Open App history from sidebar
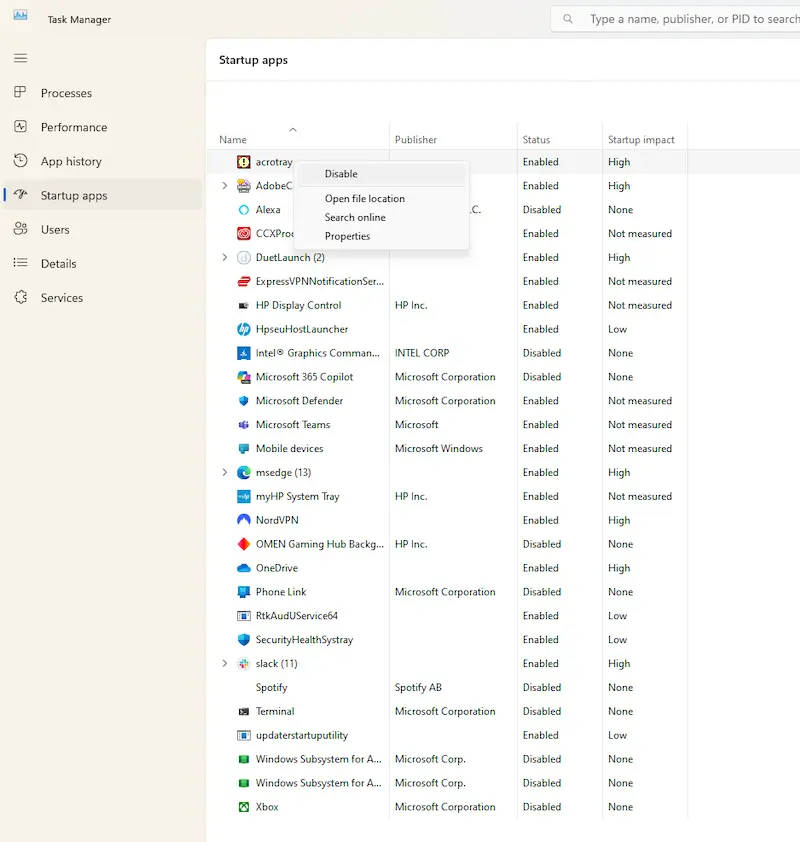The width and height of the screenshot is (800, 842). (x=22, y=161)
